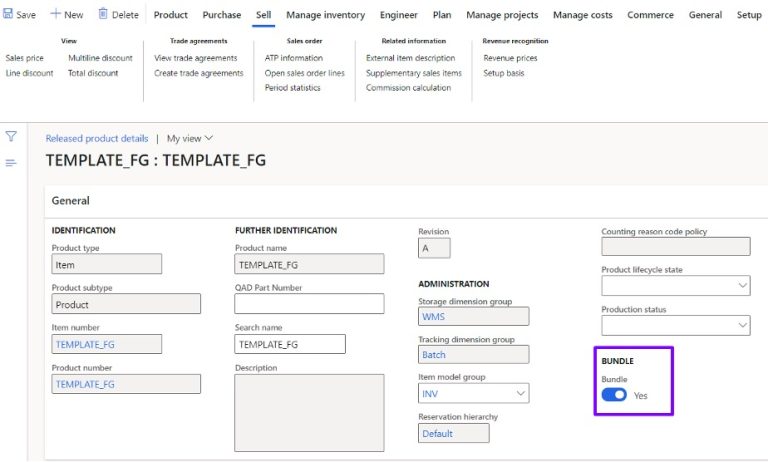Expand the My view dropdown

tap(190, 139)
